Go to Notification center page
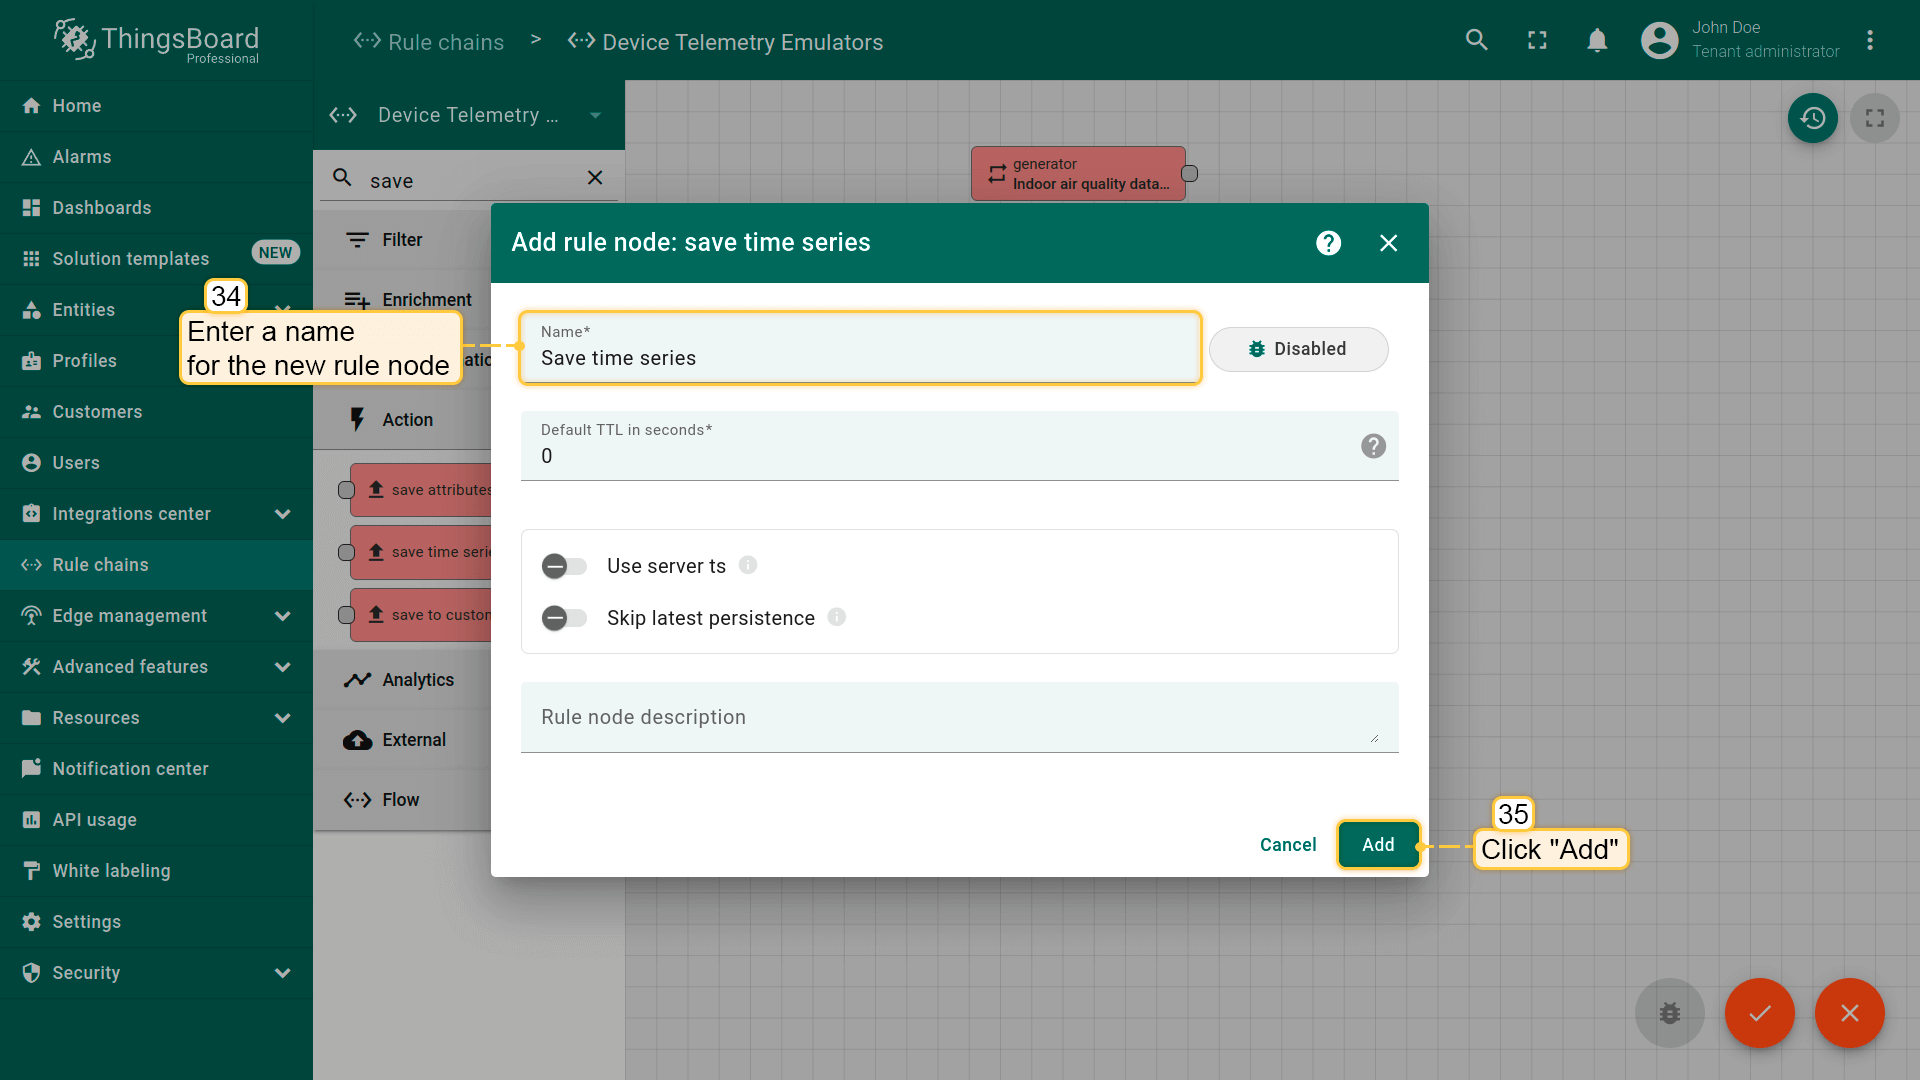Image resolution: width=1920 pixels, height=1080 pixels. click(x=130, y=769)
